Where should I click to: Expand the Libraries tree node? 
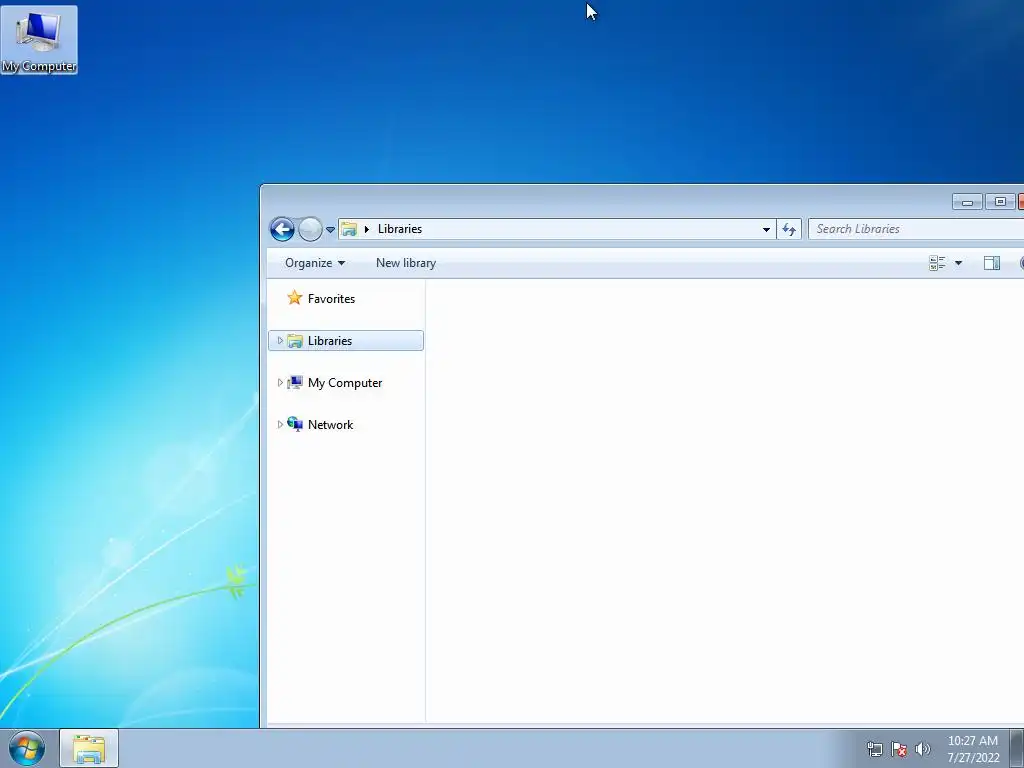pyautogui.click(x=280, y=341)
